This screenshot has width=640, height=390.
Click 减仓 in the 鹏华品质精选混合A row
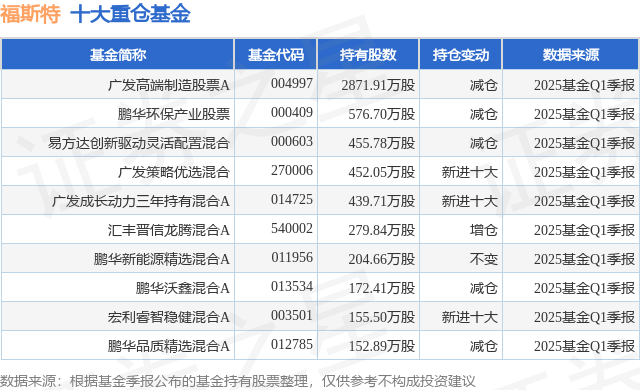(x=484, y=346)
